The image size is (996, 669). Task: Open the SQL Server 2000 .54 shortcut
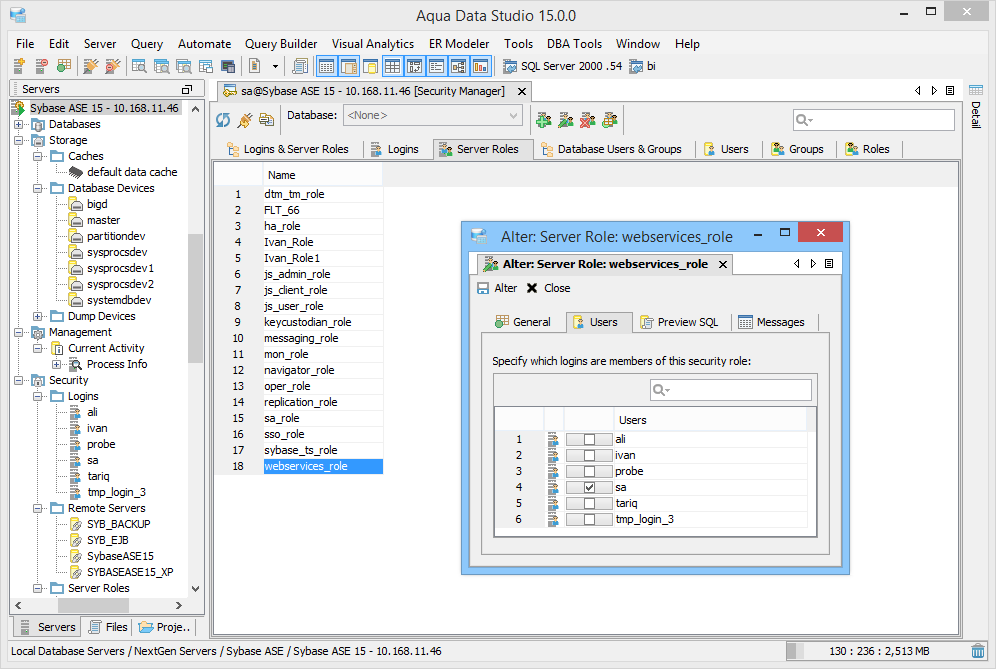coord(562,66)
